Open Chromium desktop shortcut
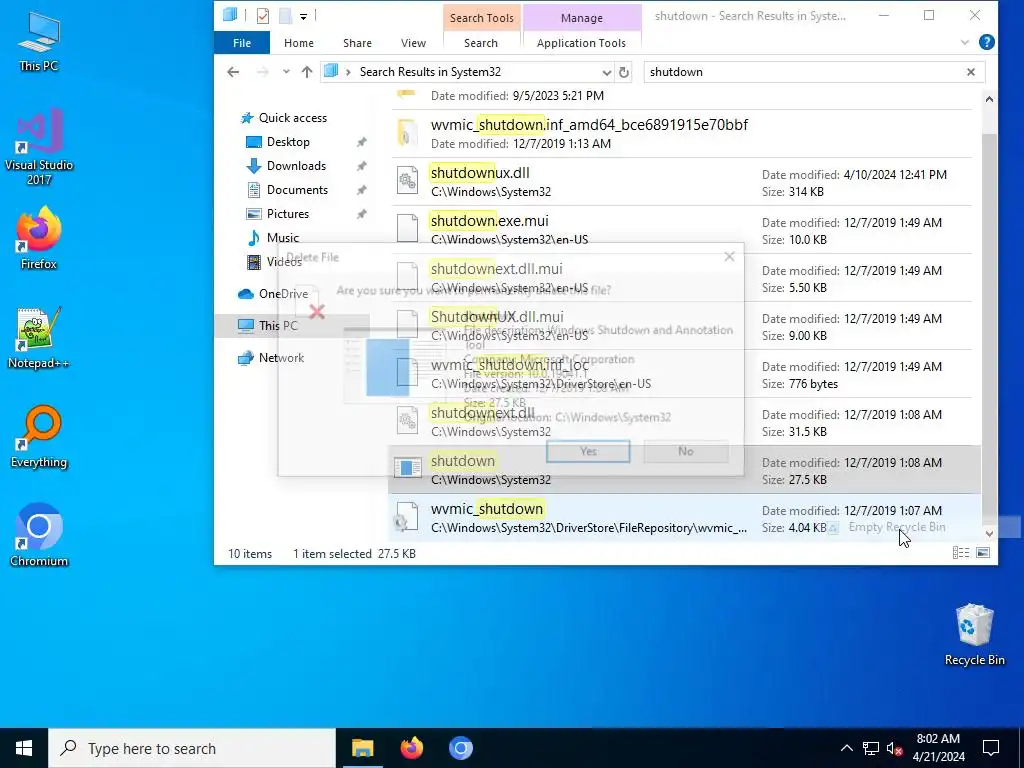 click(39, 536)
